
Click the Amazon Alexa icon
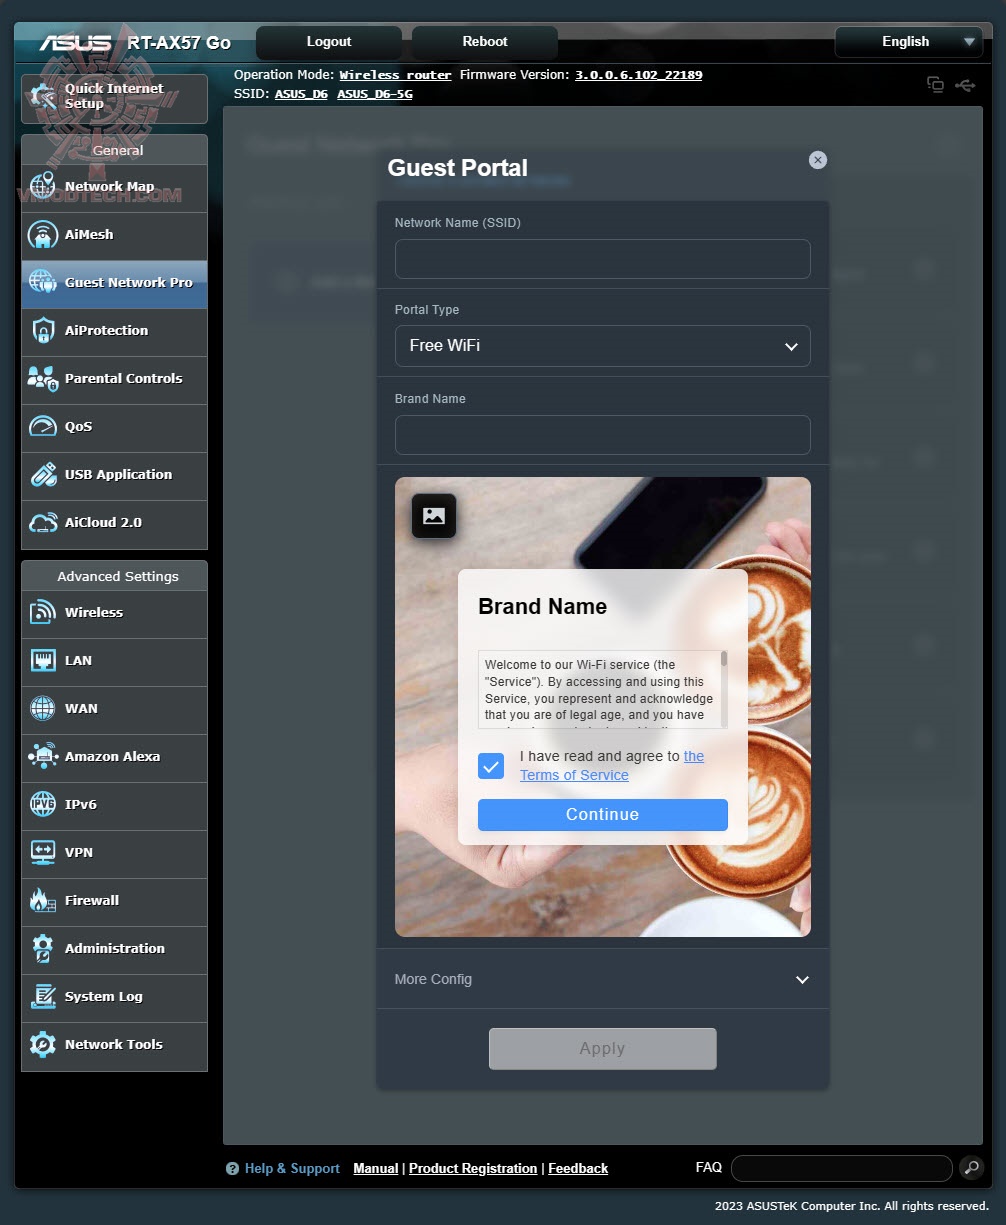pyautogui.click(x=43, y=756)
